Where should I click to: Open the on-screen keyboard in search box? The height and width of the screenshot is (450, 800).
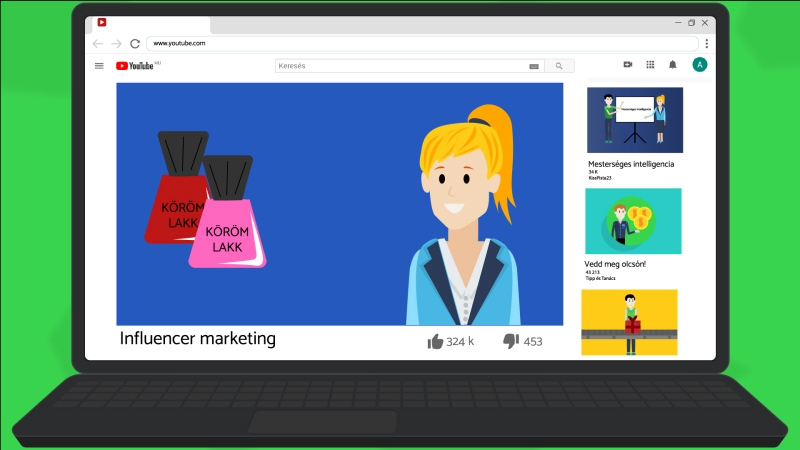tap(534, 66)
